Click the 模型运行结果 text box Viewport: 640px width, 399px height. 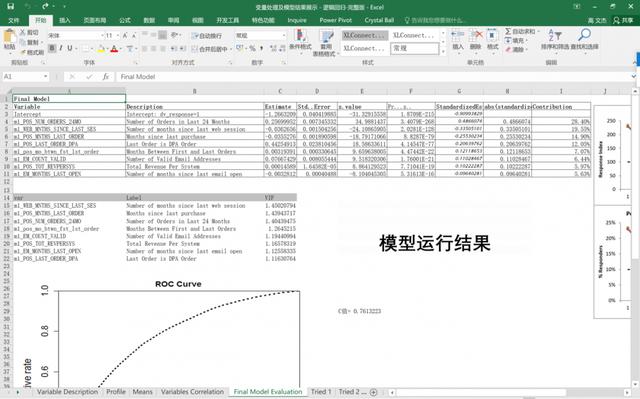[x=434, y=244]
